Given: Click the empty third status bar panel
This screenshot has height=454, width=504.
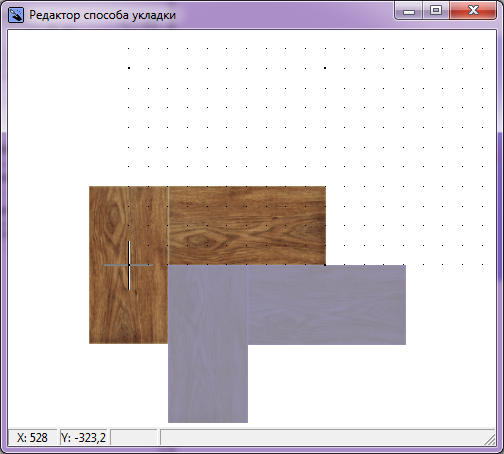Looking at the screenshot, I should [x=134, y=437].
